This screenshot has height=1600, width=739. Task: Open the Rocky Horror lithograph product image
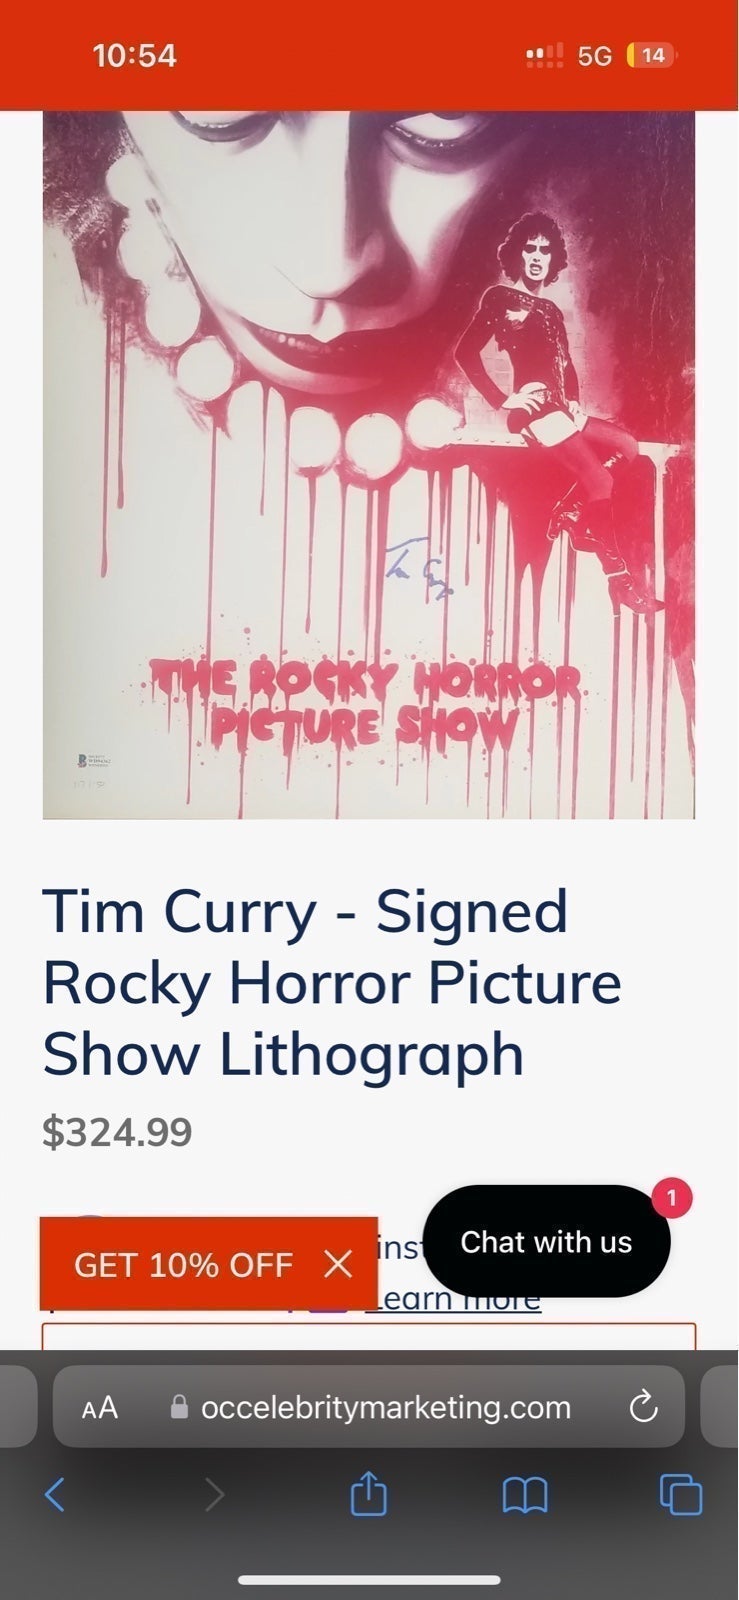[369, 465]
